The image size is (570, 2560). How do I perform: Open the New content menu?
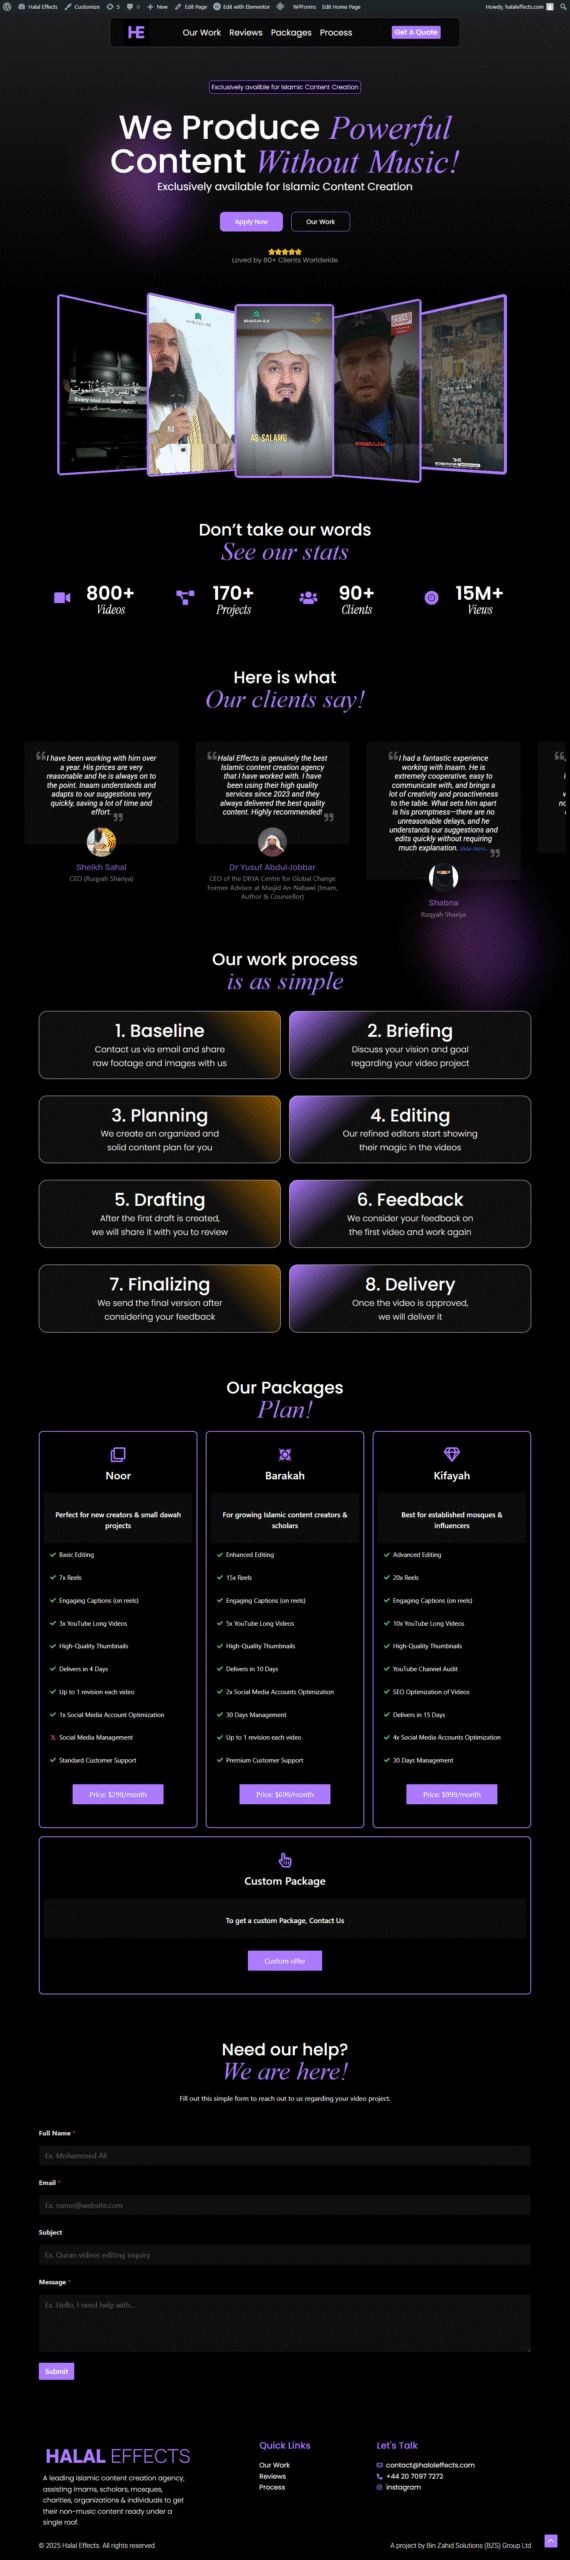[157, 6]
